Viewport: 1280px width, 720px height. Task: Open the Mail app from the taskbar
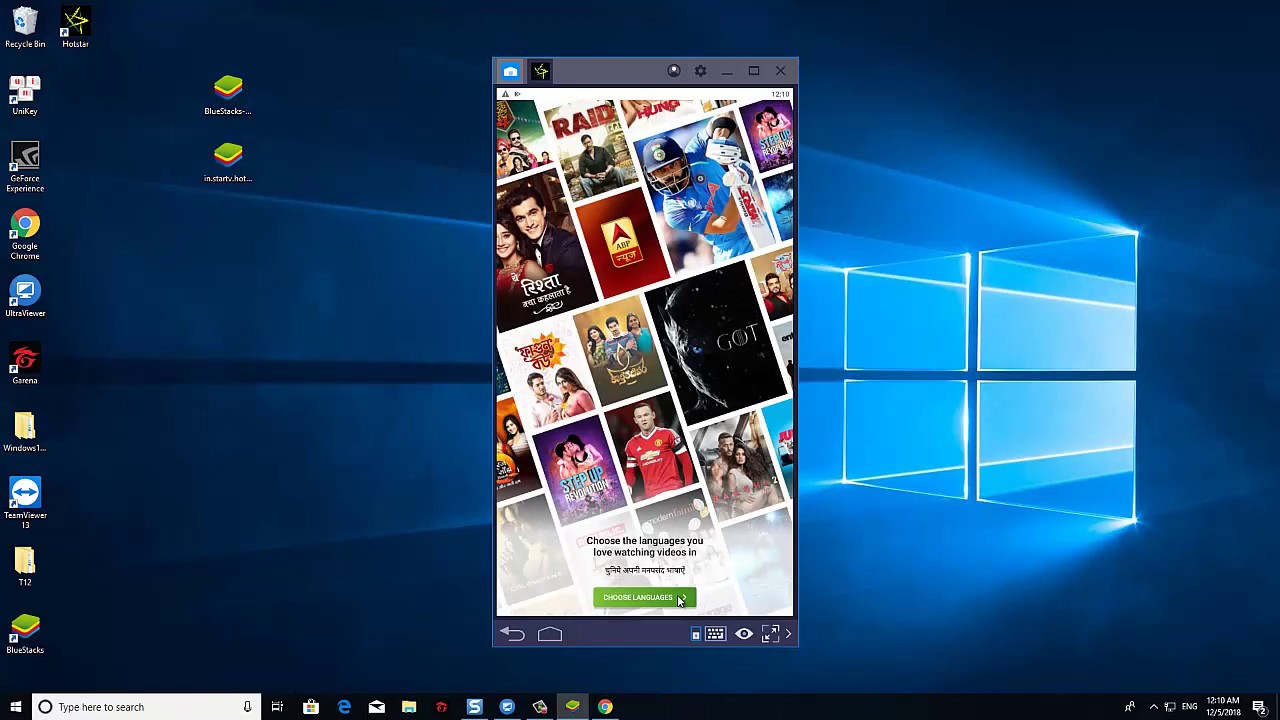coord(377,707)
